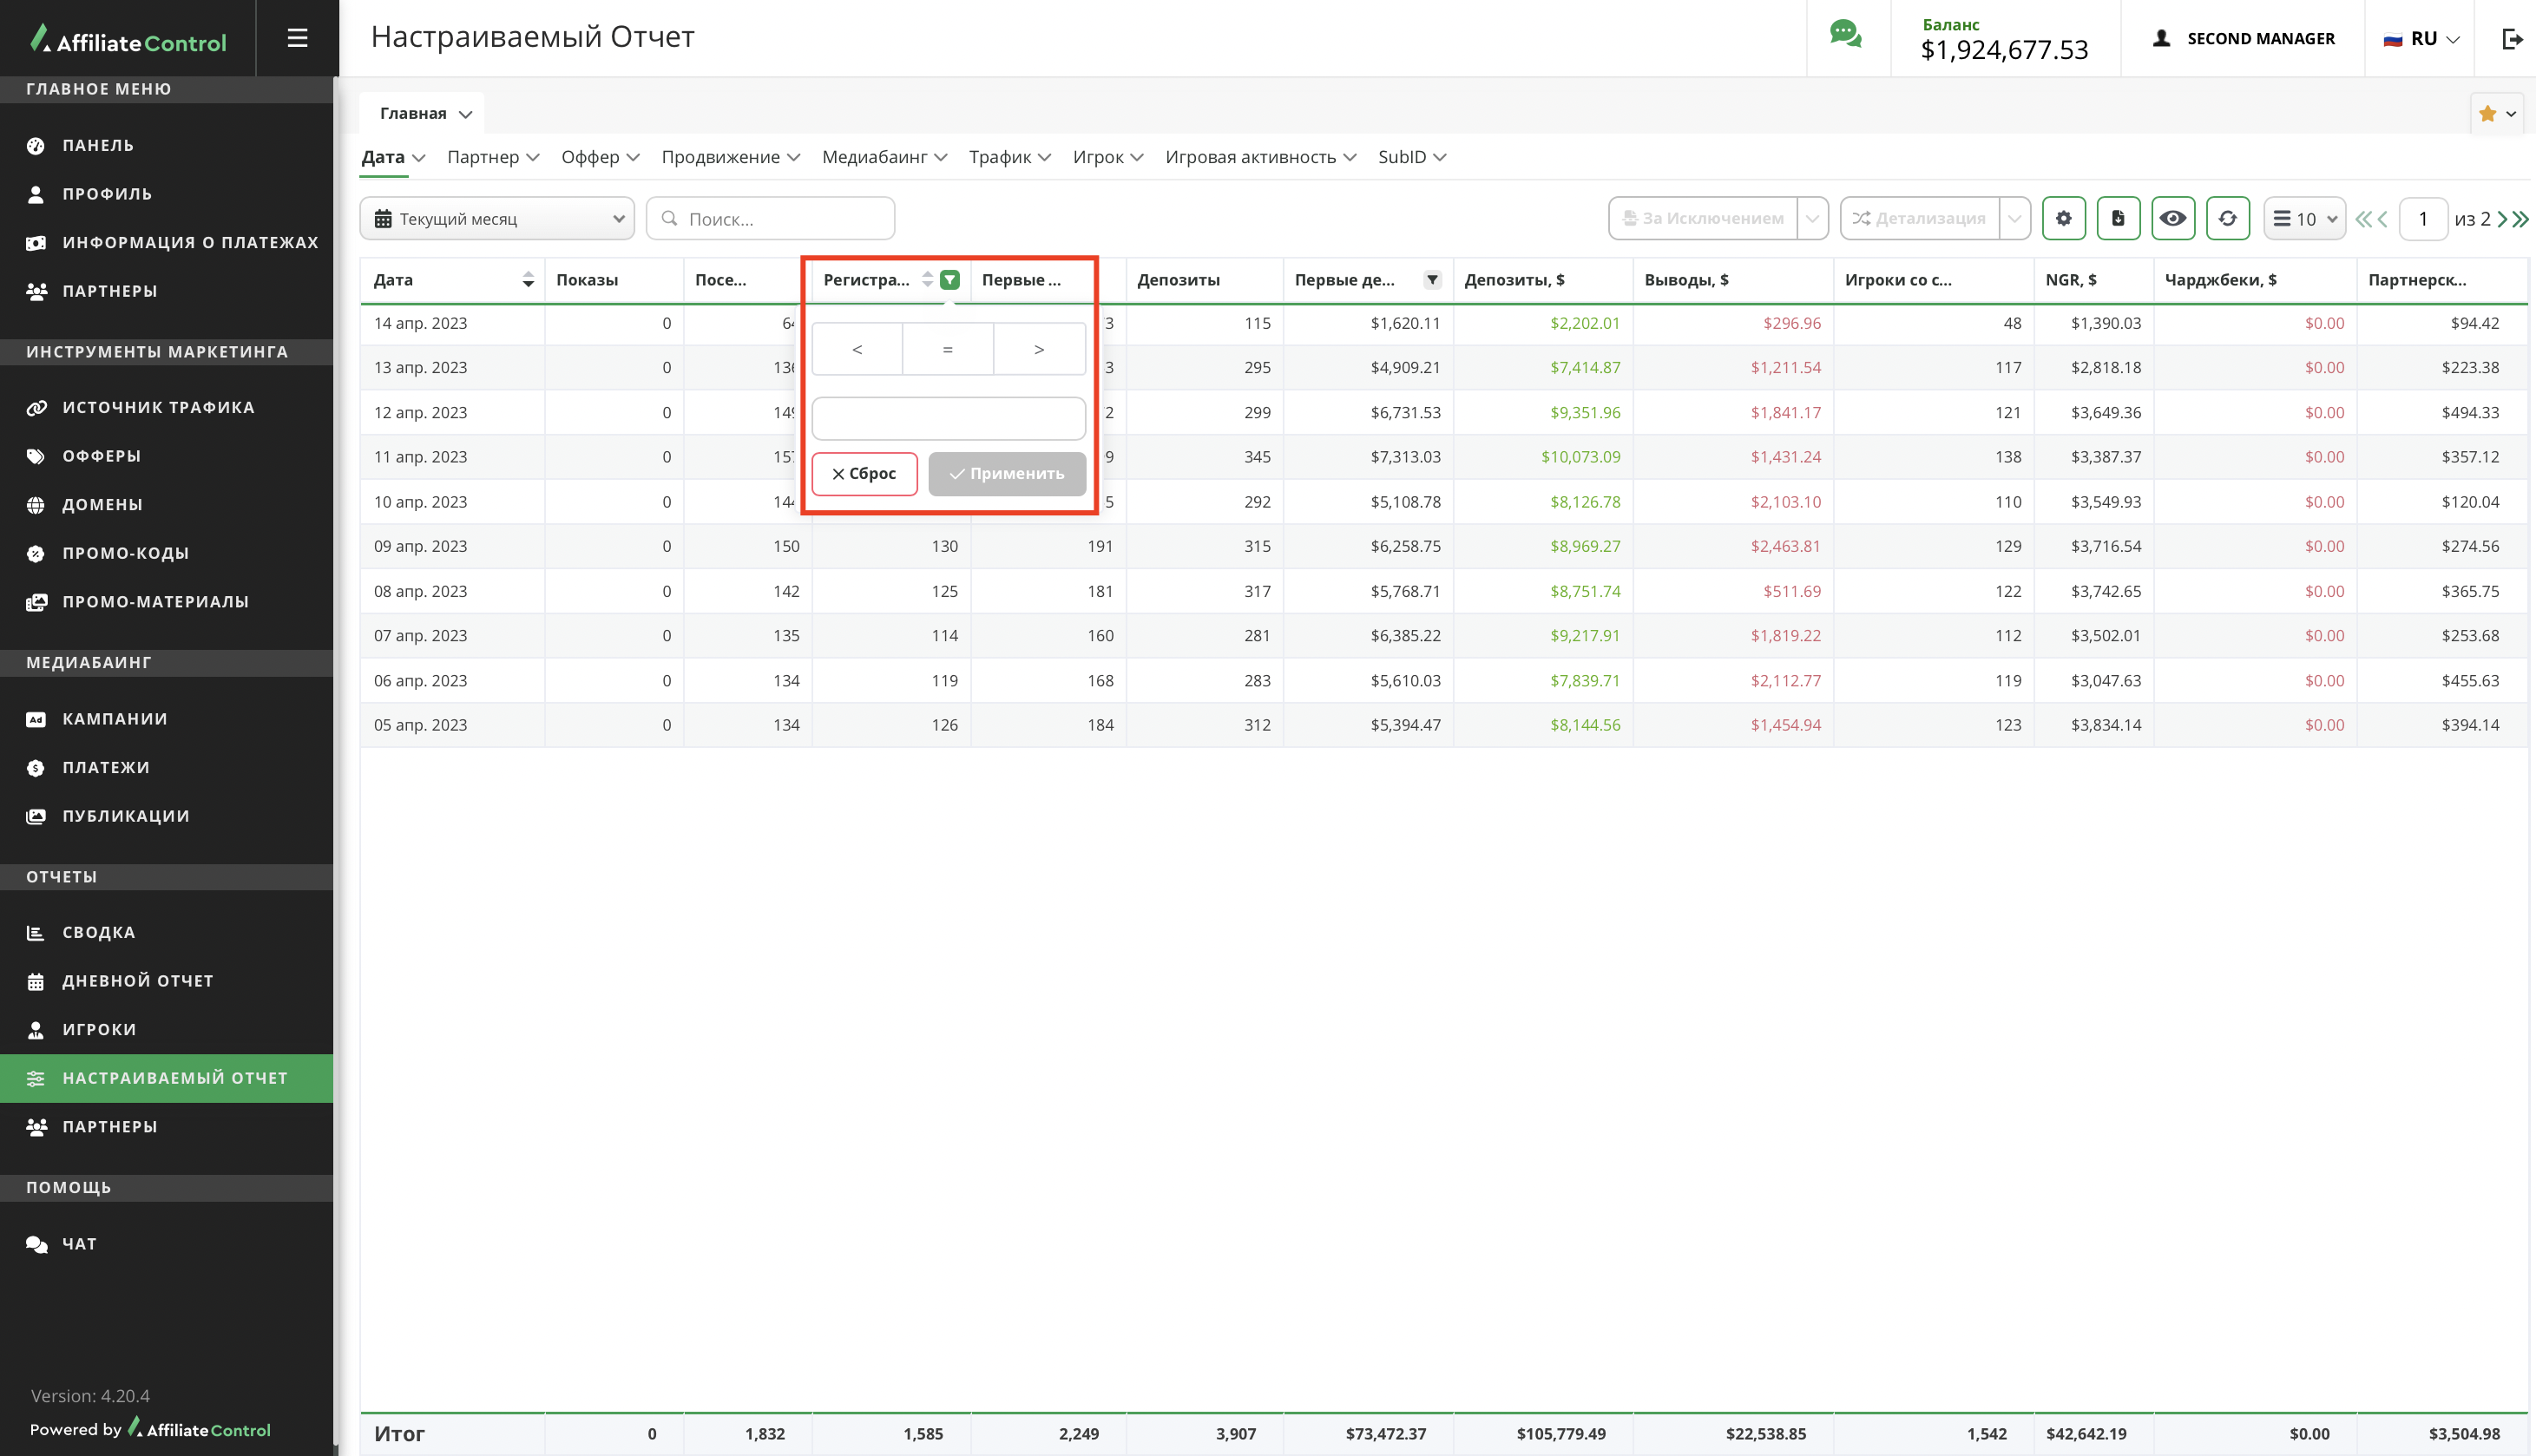This screenshot has height=1456, width=2536.
Task: Click the refresh report icon
Action: 2227,218
